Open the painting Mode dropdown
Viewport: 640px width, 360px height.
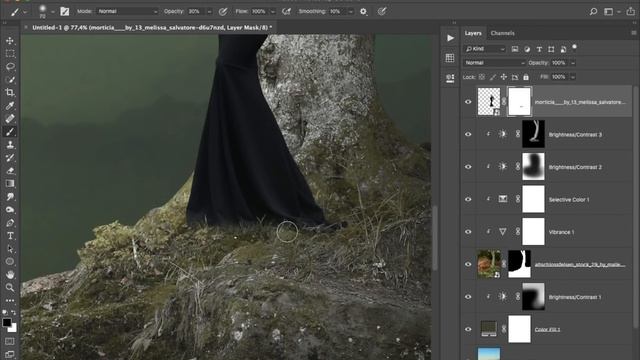[x=127, y=11]
